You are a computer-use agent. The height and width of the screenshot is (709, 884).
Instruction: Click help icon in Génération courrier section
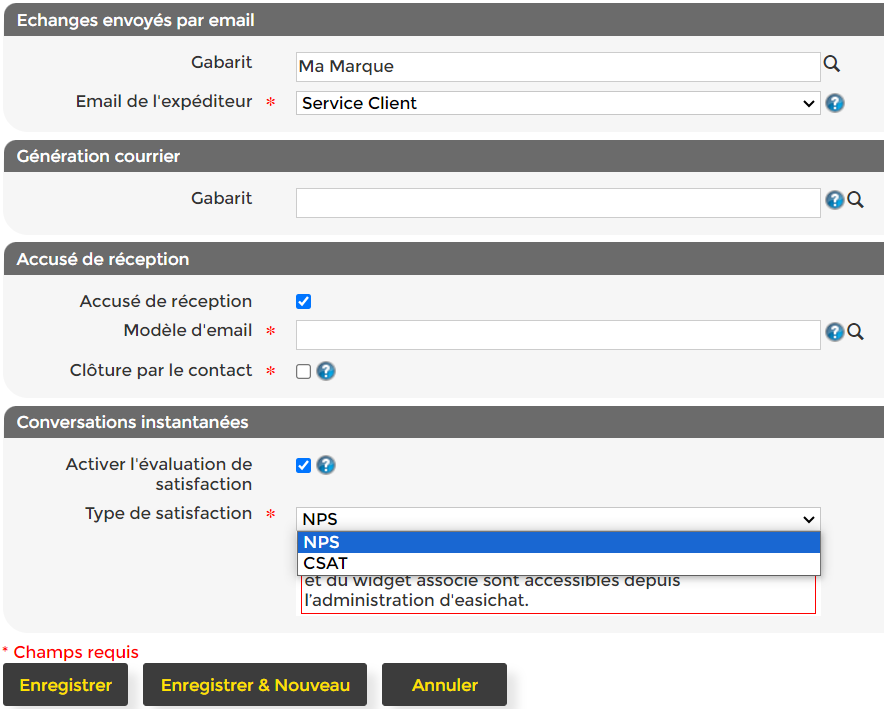pyautogui.click(x=834, y=200)
